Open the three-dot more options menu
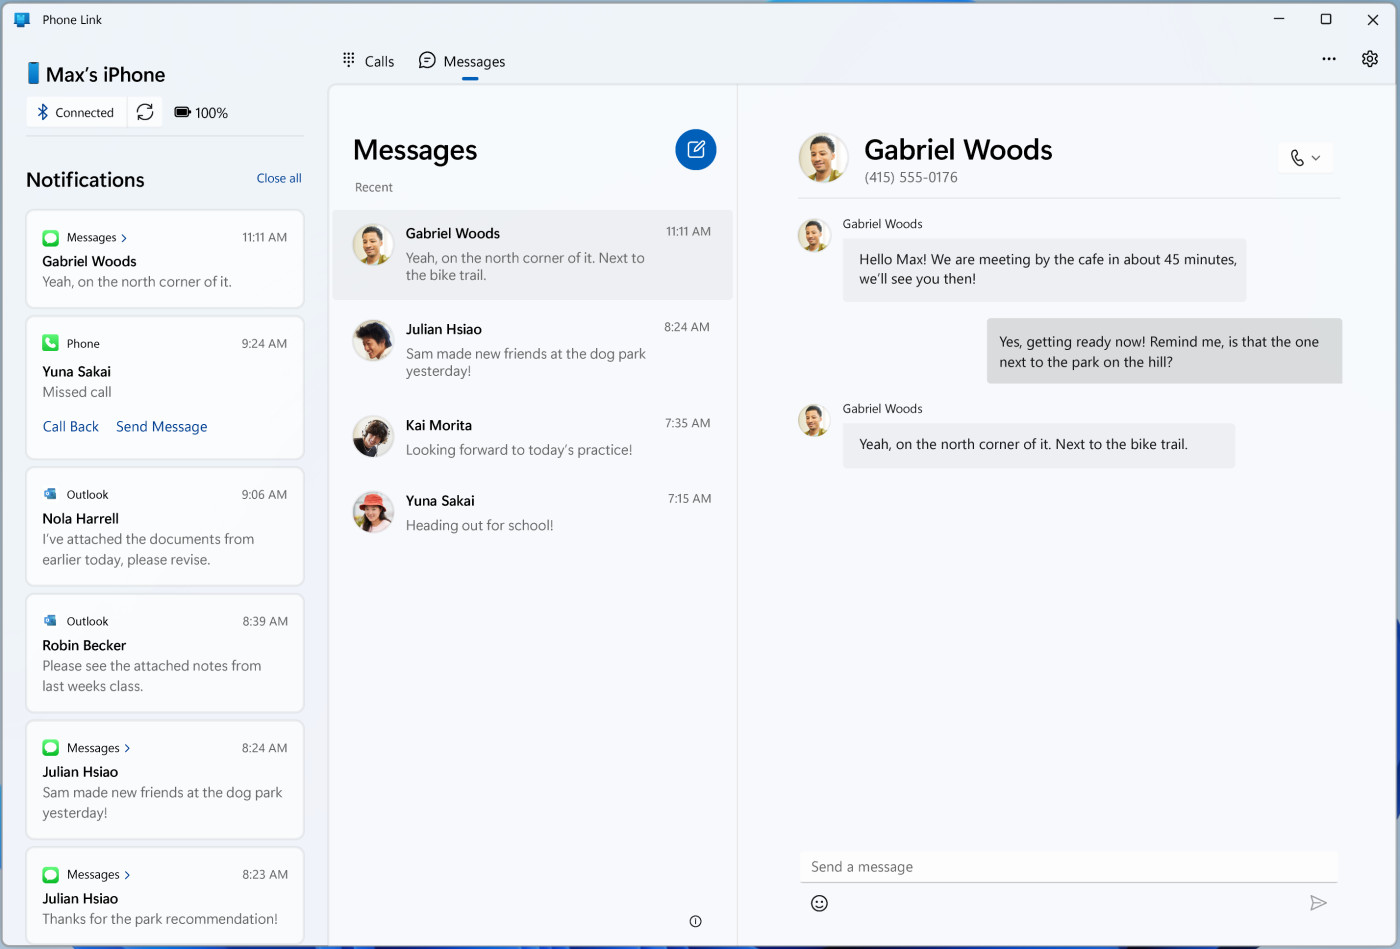 pos(1328,59)
